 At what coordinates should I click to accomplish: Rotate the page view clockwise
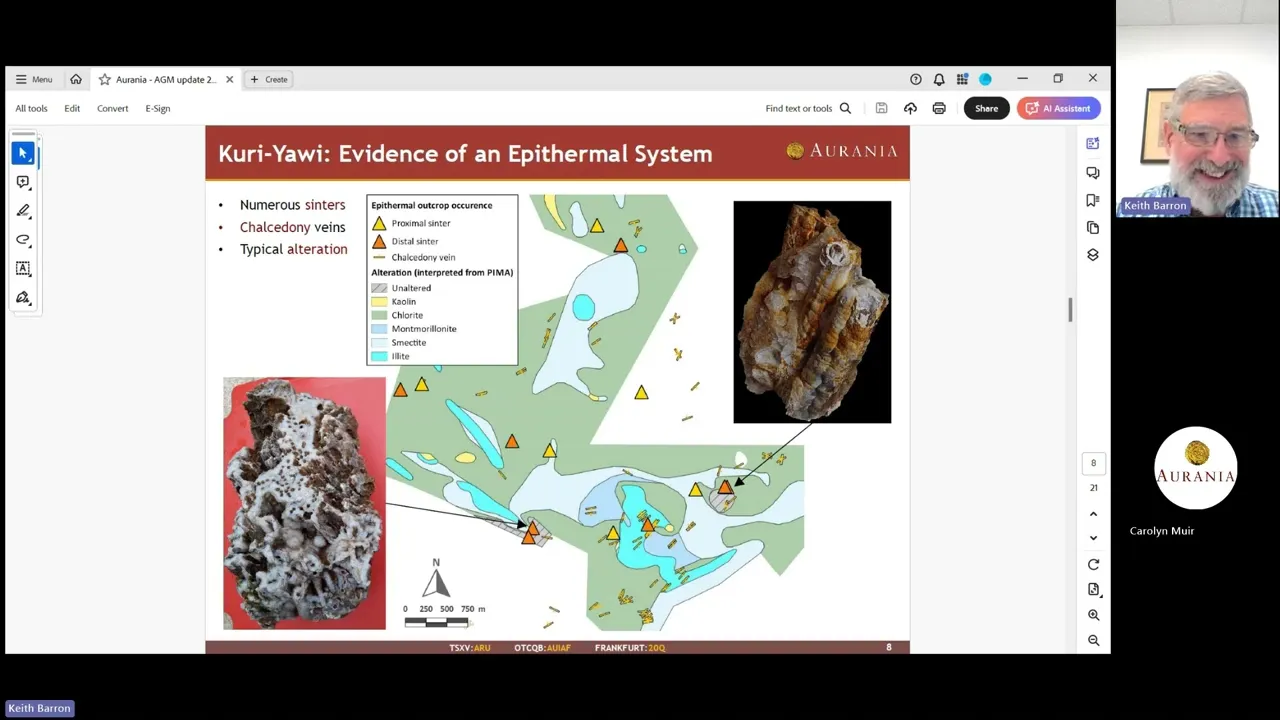pos(1093,564)
